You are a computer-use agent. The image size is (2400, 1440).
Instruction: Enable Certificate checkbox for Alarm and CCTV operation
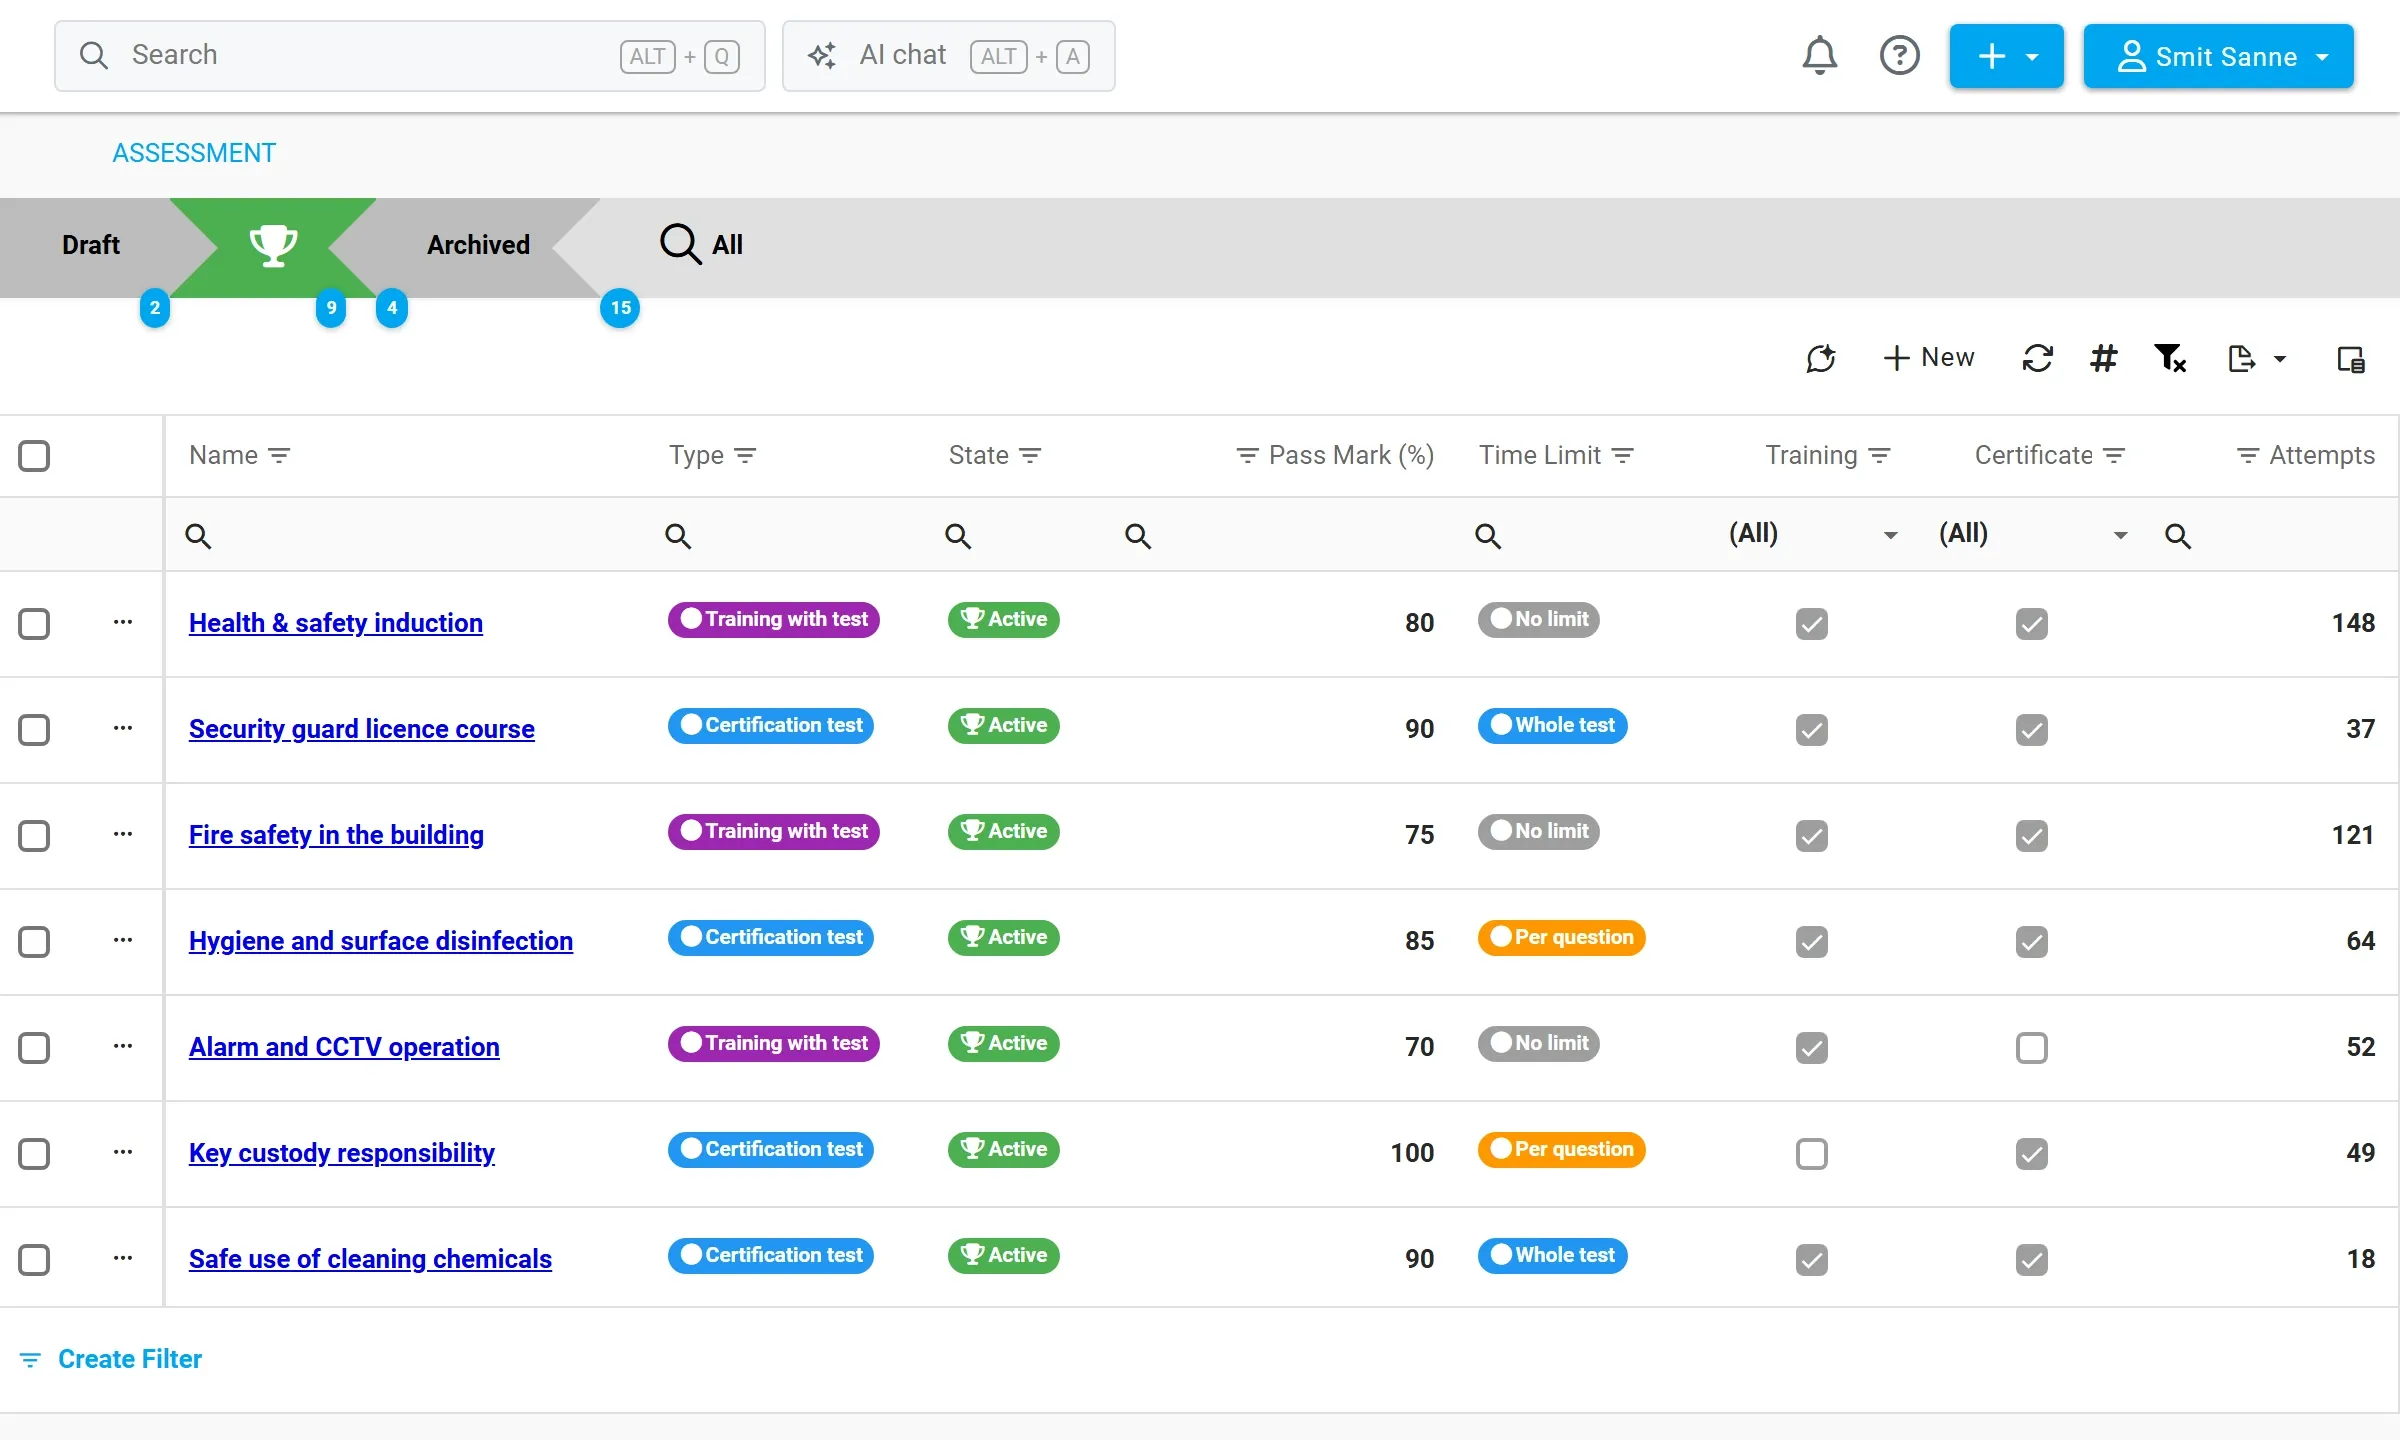(x=2031, y=1048)
